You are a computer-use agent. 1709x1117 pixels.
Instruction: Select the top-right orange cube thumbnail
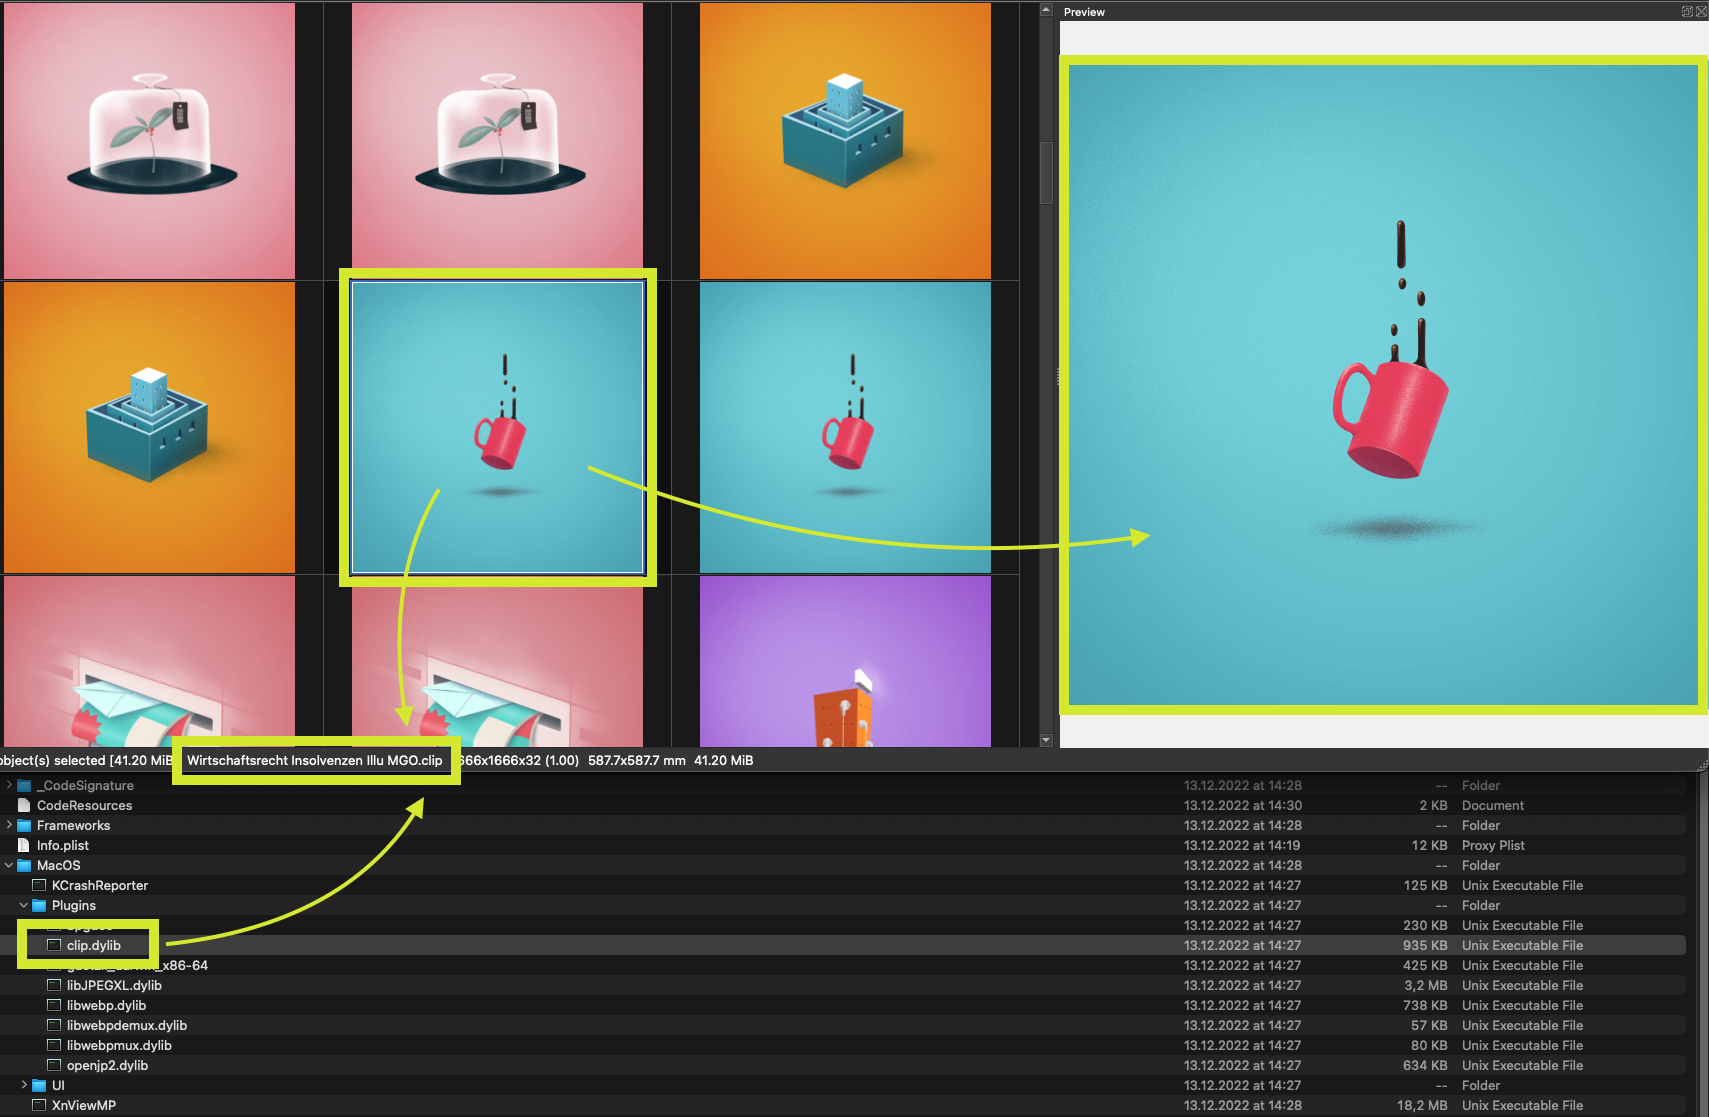coord(845,140)
